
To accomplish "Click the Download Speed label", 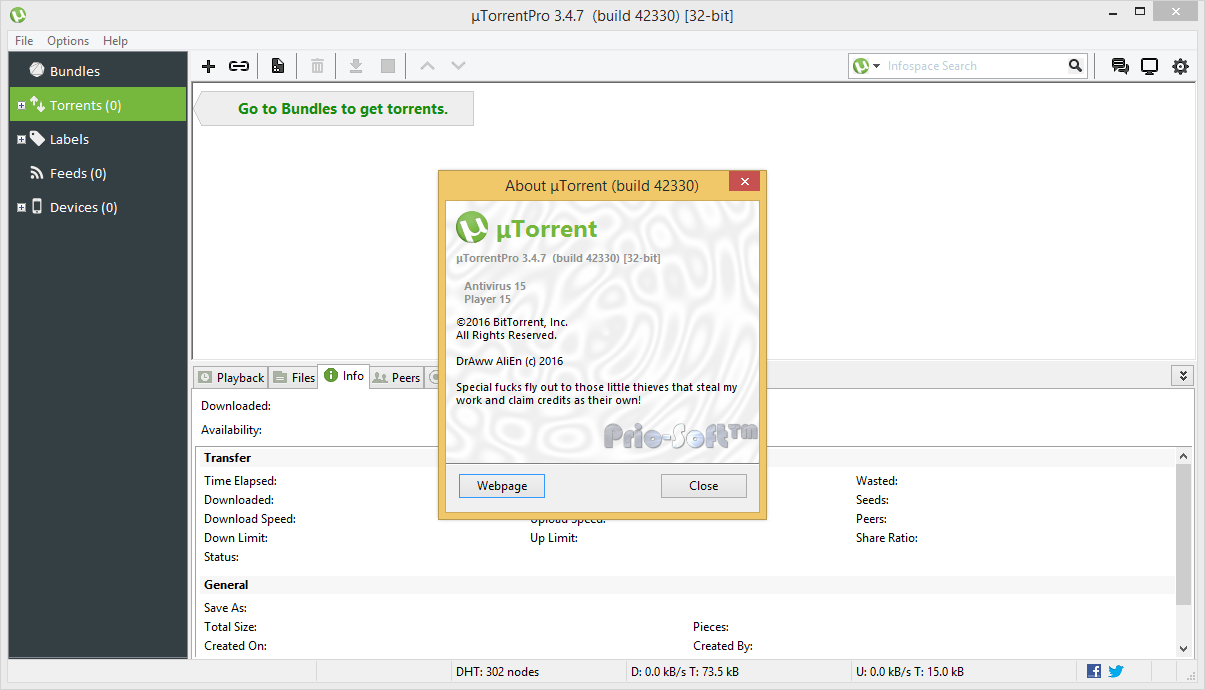I will (x=250, y=519).
